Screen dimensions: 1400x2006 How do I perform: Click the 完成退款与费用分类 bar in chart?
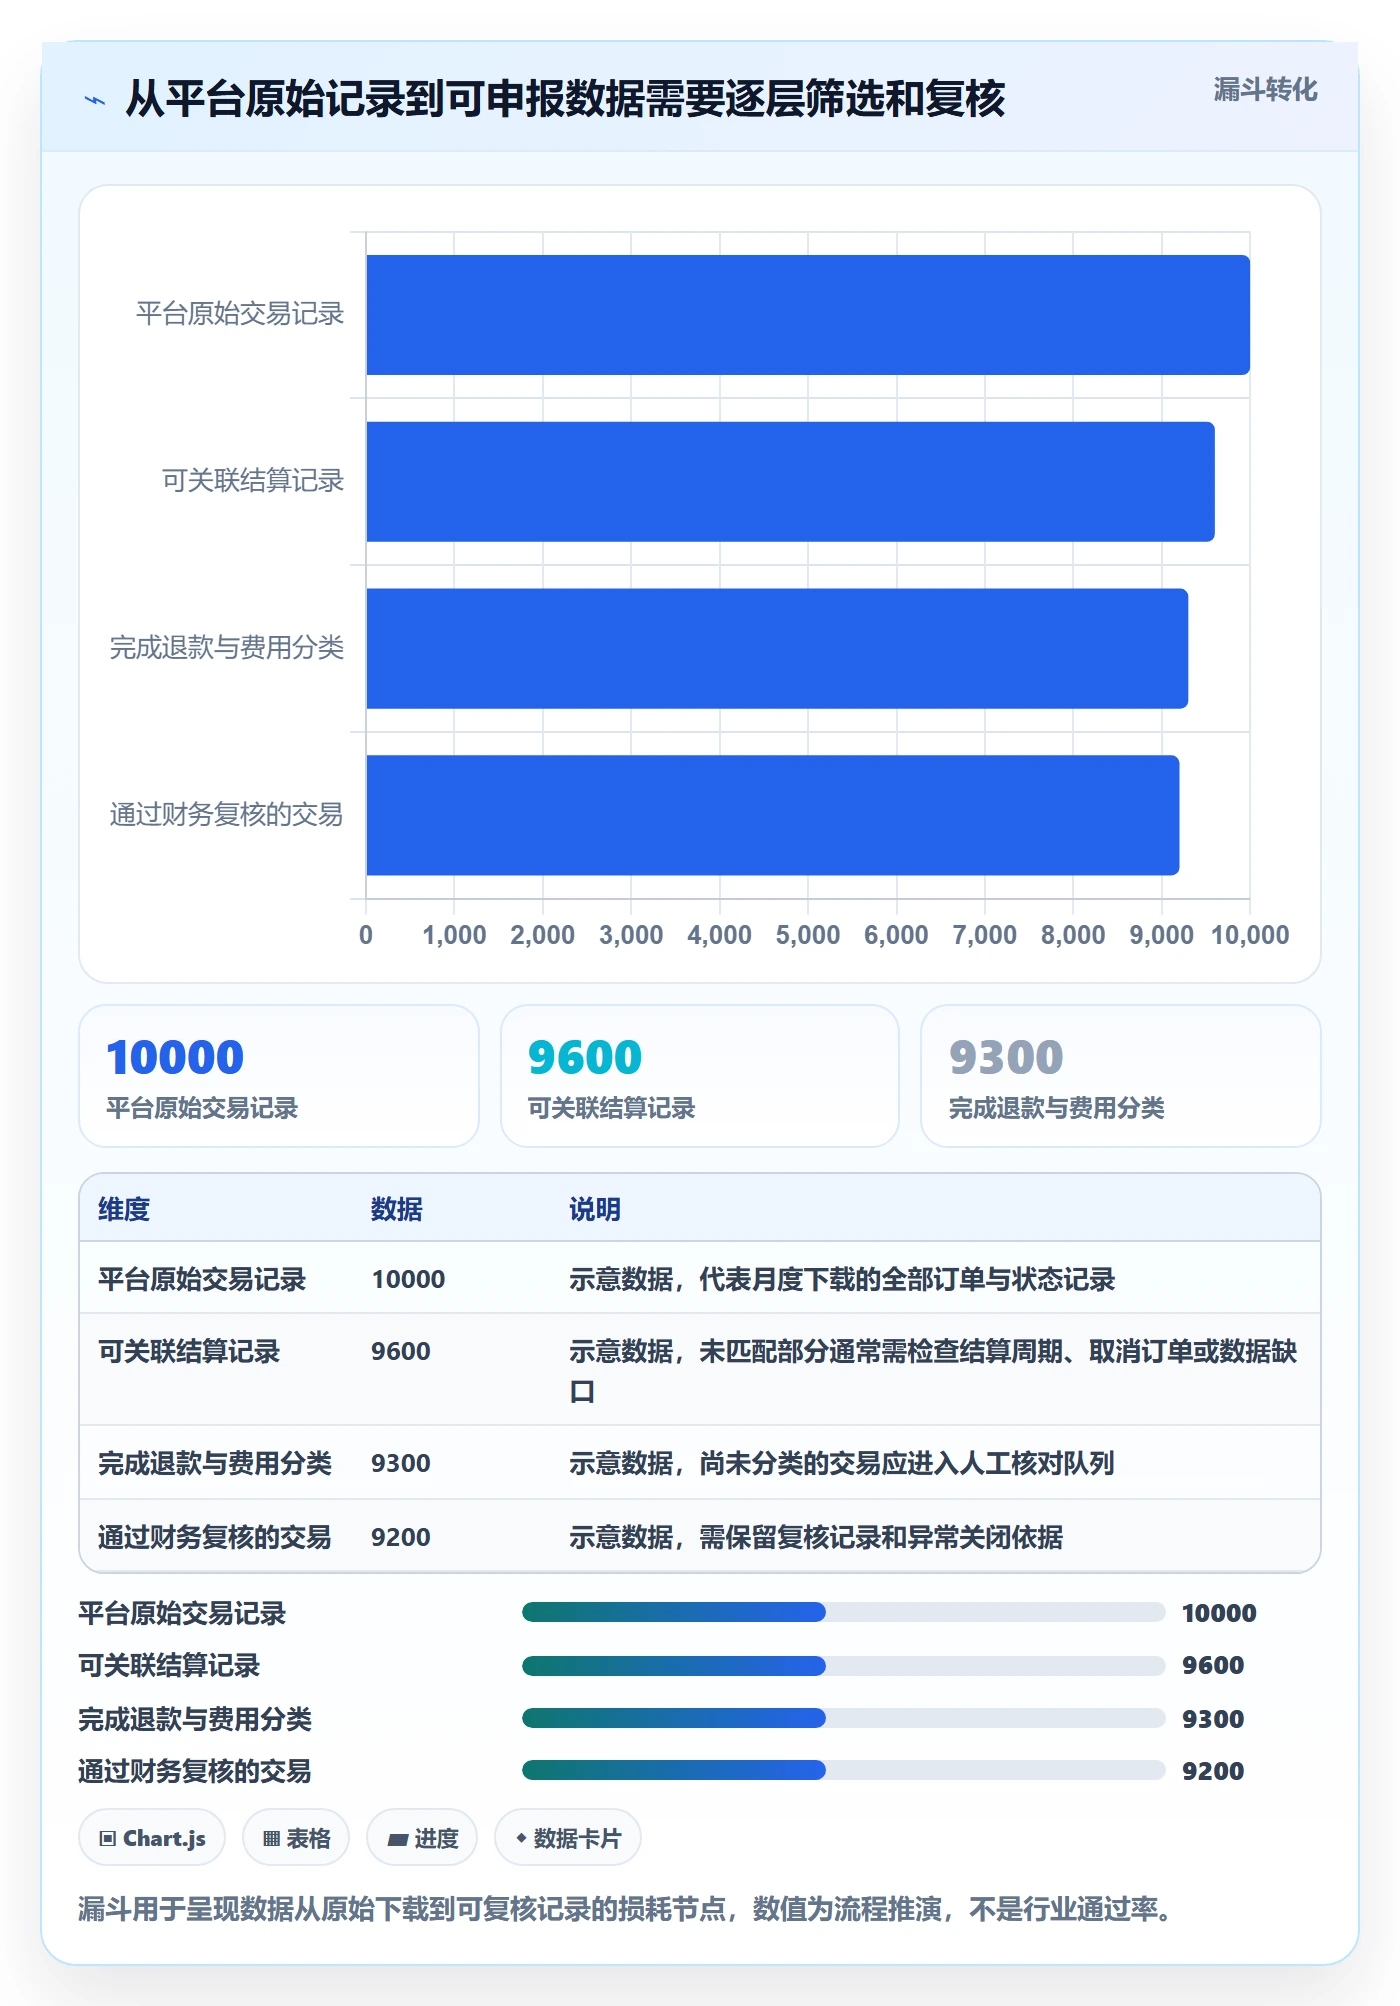[x=777, y=649]
